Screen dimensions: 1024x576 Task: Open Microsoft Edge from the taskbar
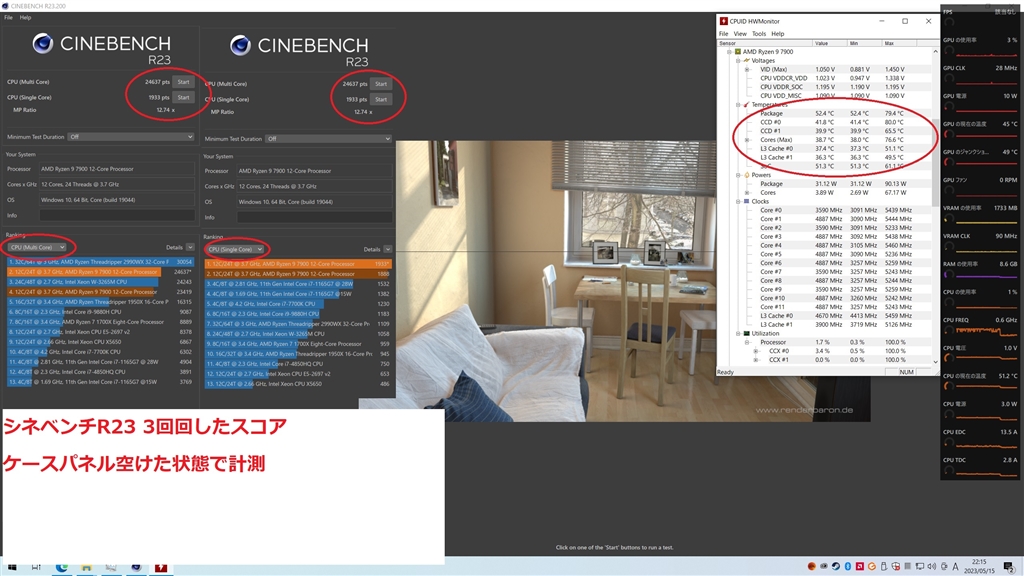(x=61, y=568)
